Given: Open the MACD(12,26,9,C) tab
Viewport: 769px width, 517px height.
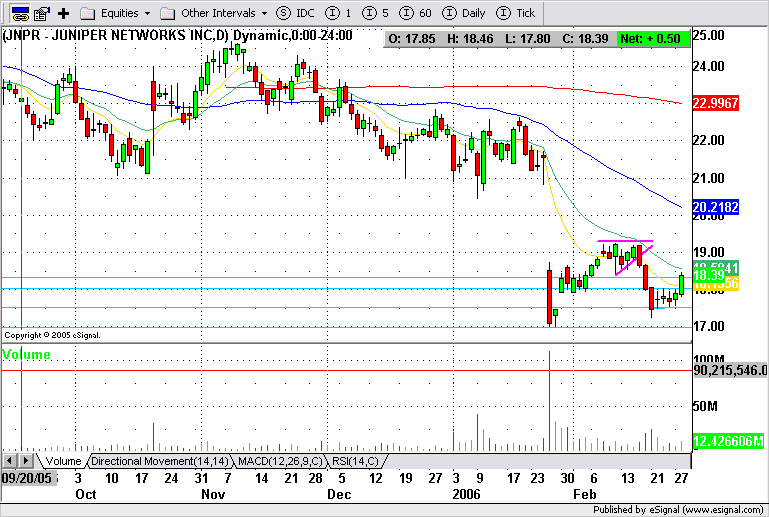Looking at the screenshot, I should [280, 461].
